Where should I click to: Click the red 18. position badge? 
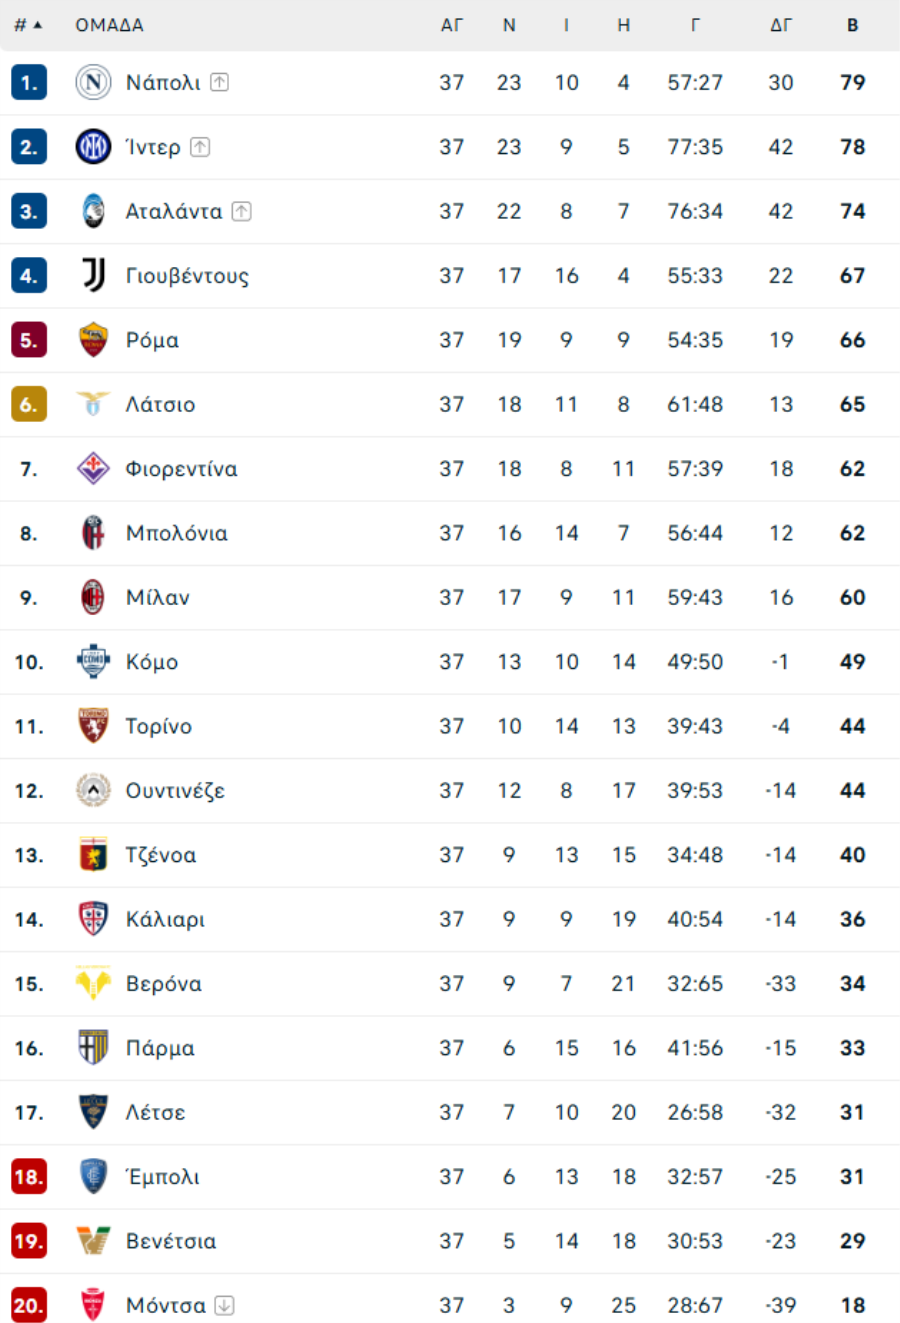click(x=29, y=1176)
